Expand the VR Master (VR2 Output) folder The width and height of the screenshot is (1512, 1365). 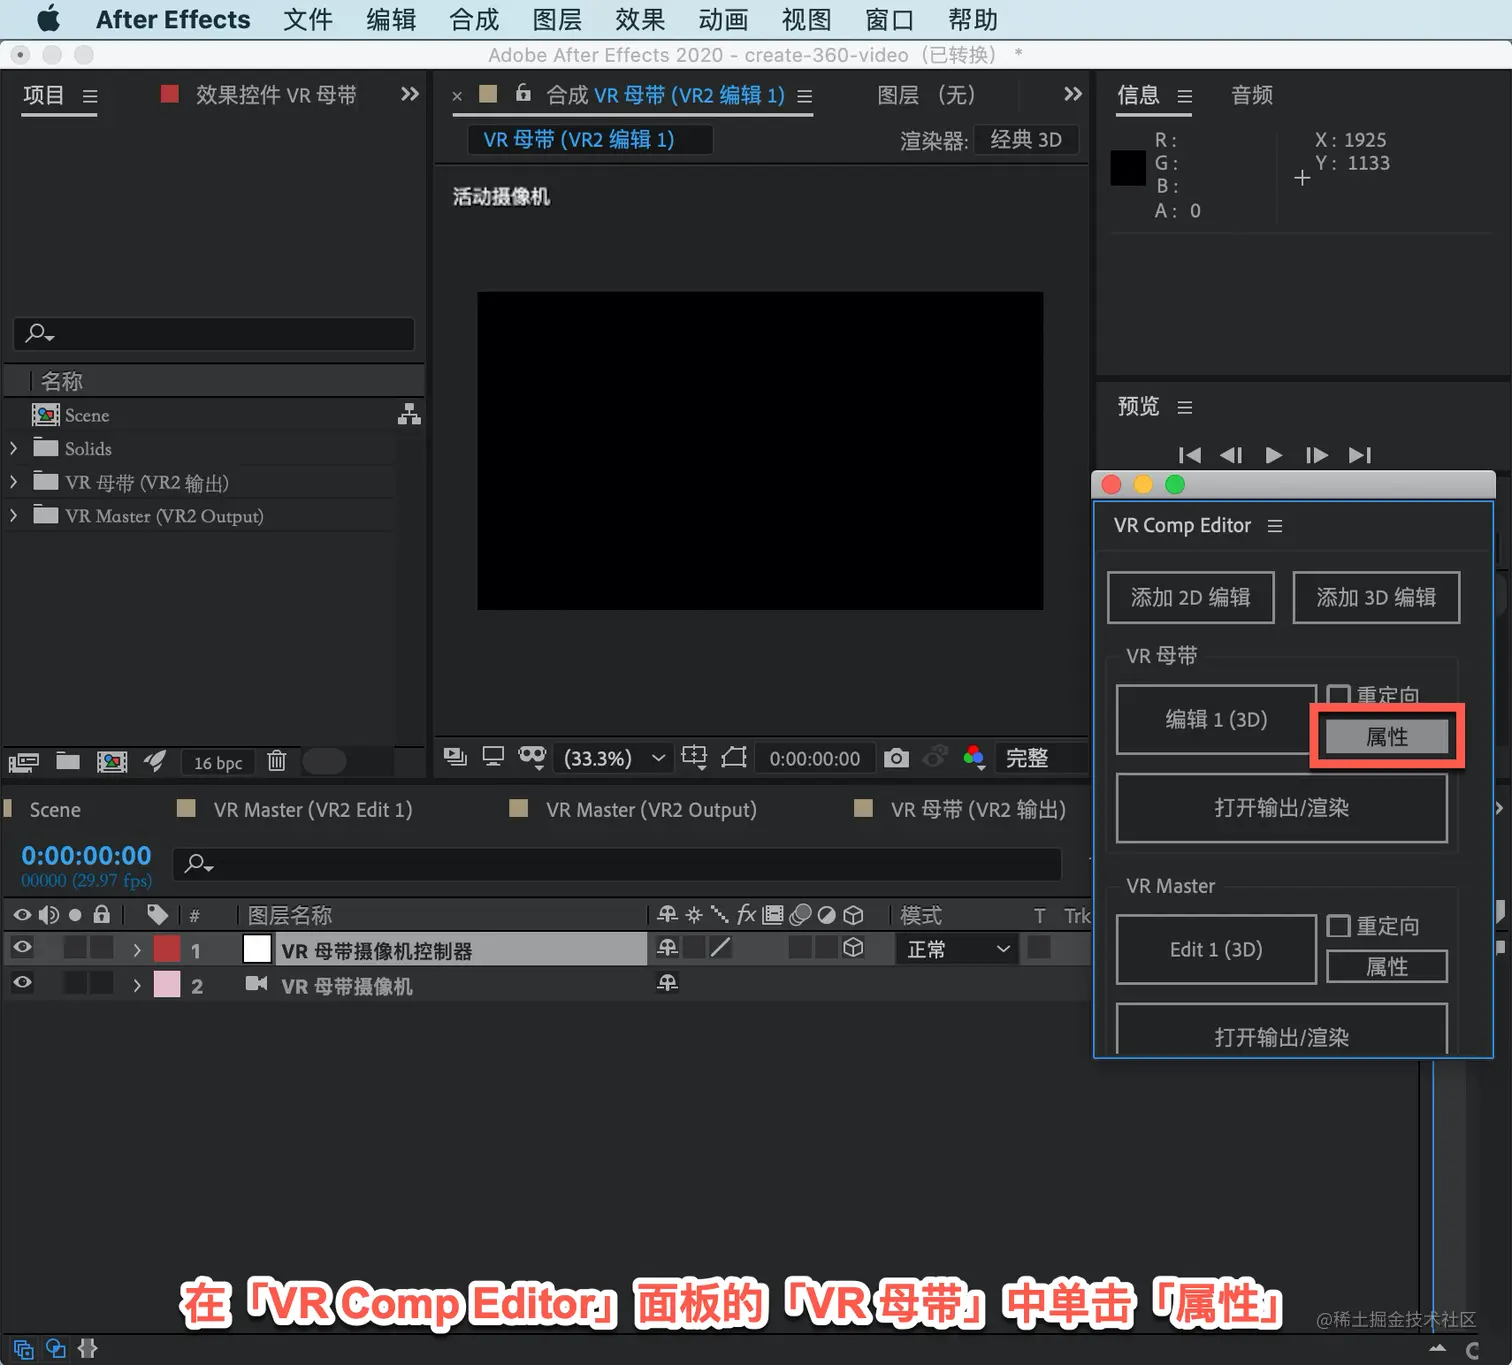pyautogui.click(x=14, y=516)
